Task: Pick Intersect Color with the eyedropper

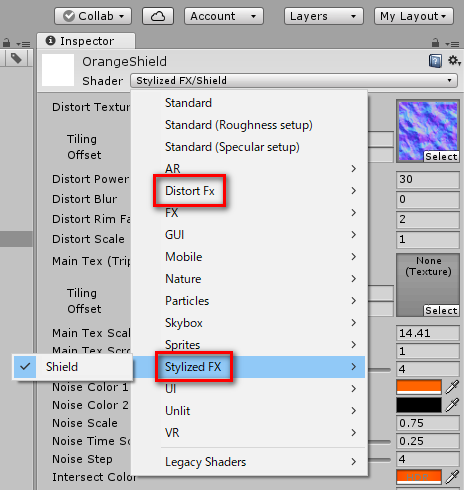Action: (x=452, y=477)
